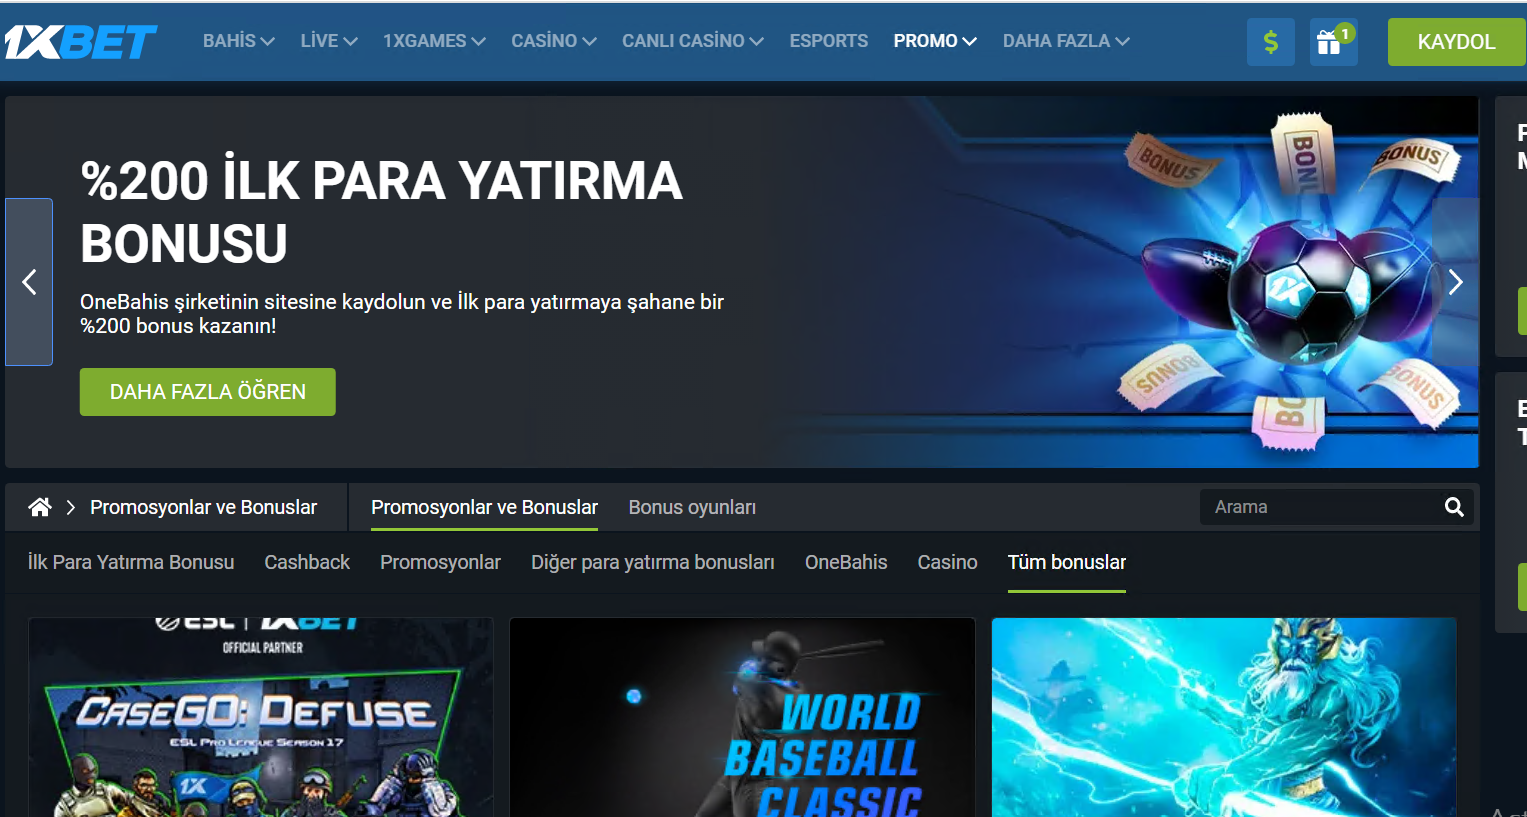Expand the LİVE dropdown menu
Image resolution: width=1527 pixels, height=817 pixels.
coord(329,41)
